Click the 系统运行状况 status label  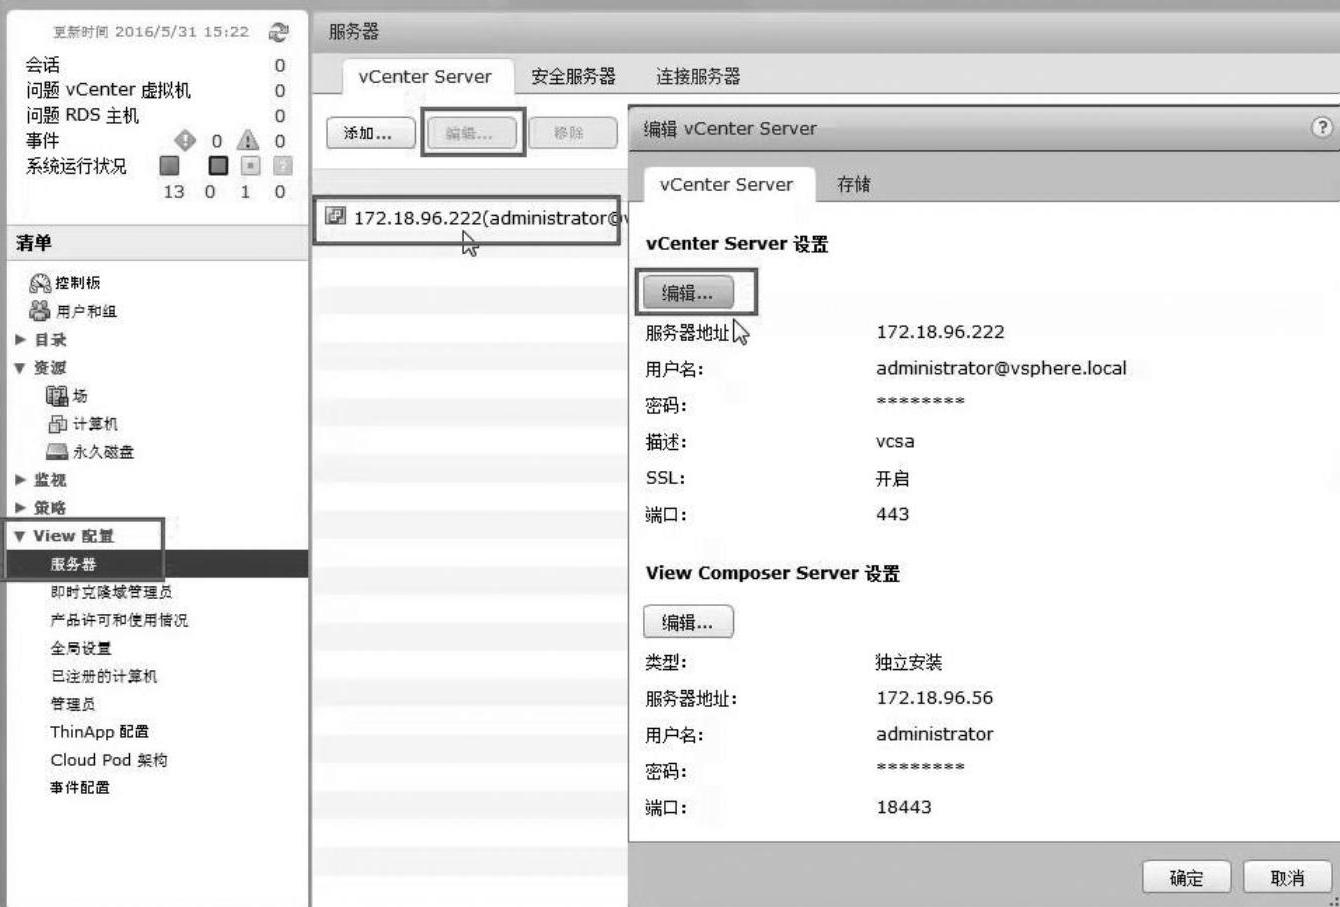pyautogui.click(x=77, y=166)
